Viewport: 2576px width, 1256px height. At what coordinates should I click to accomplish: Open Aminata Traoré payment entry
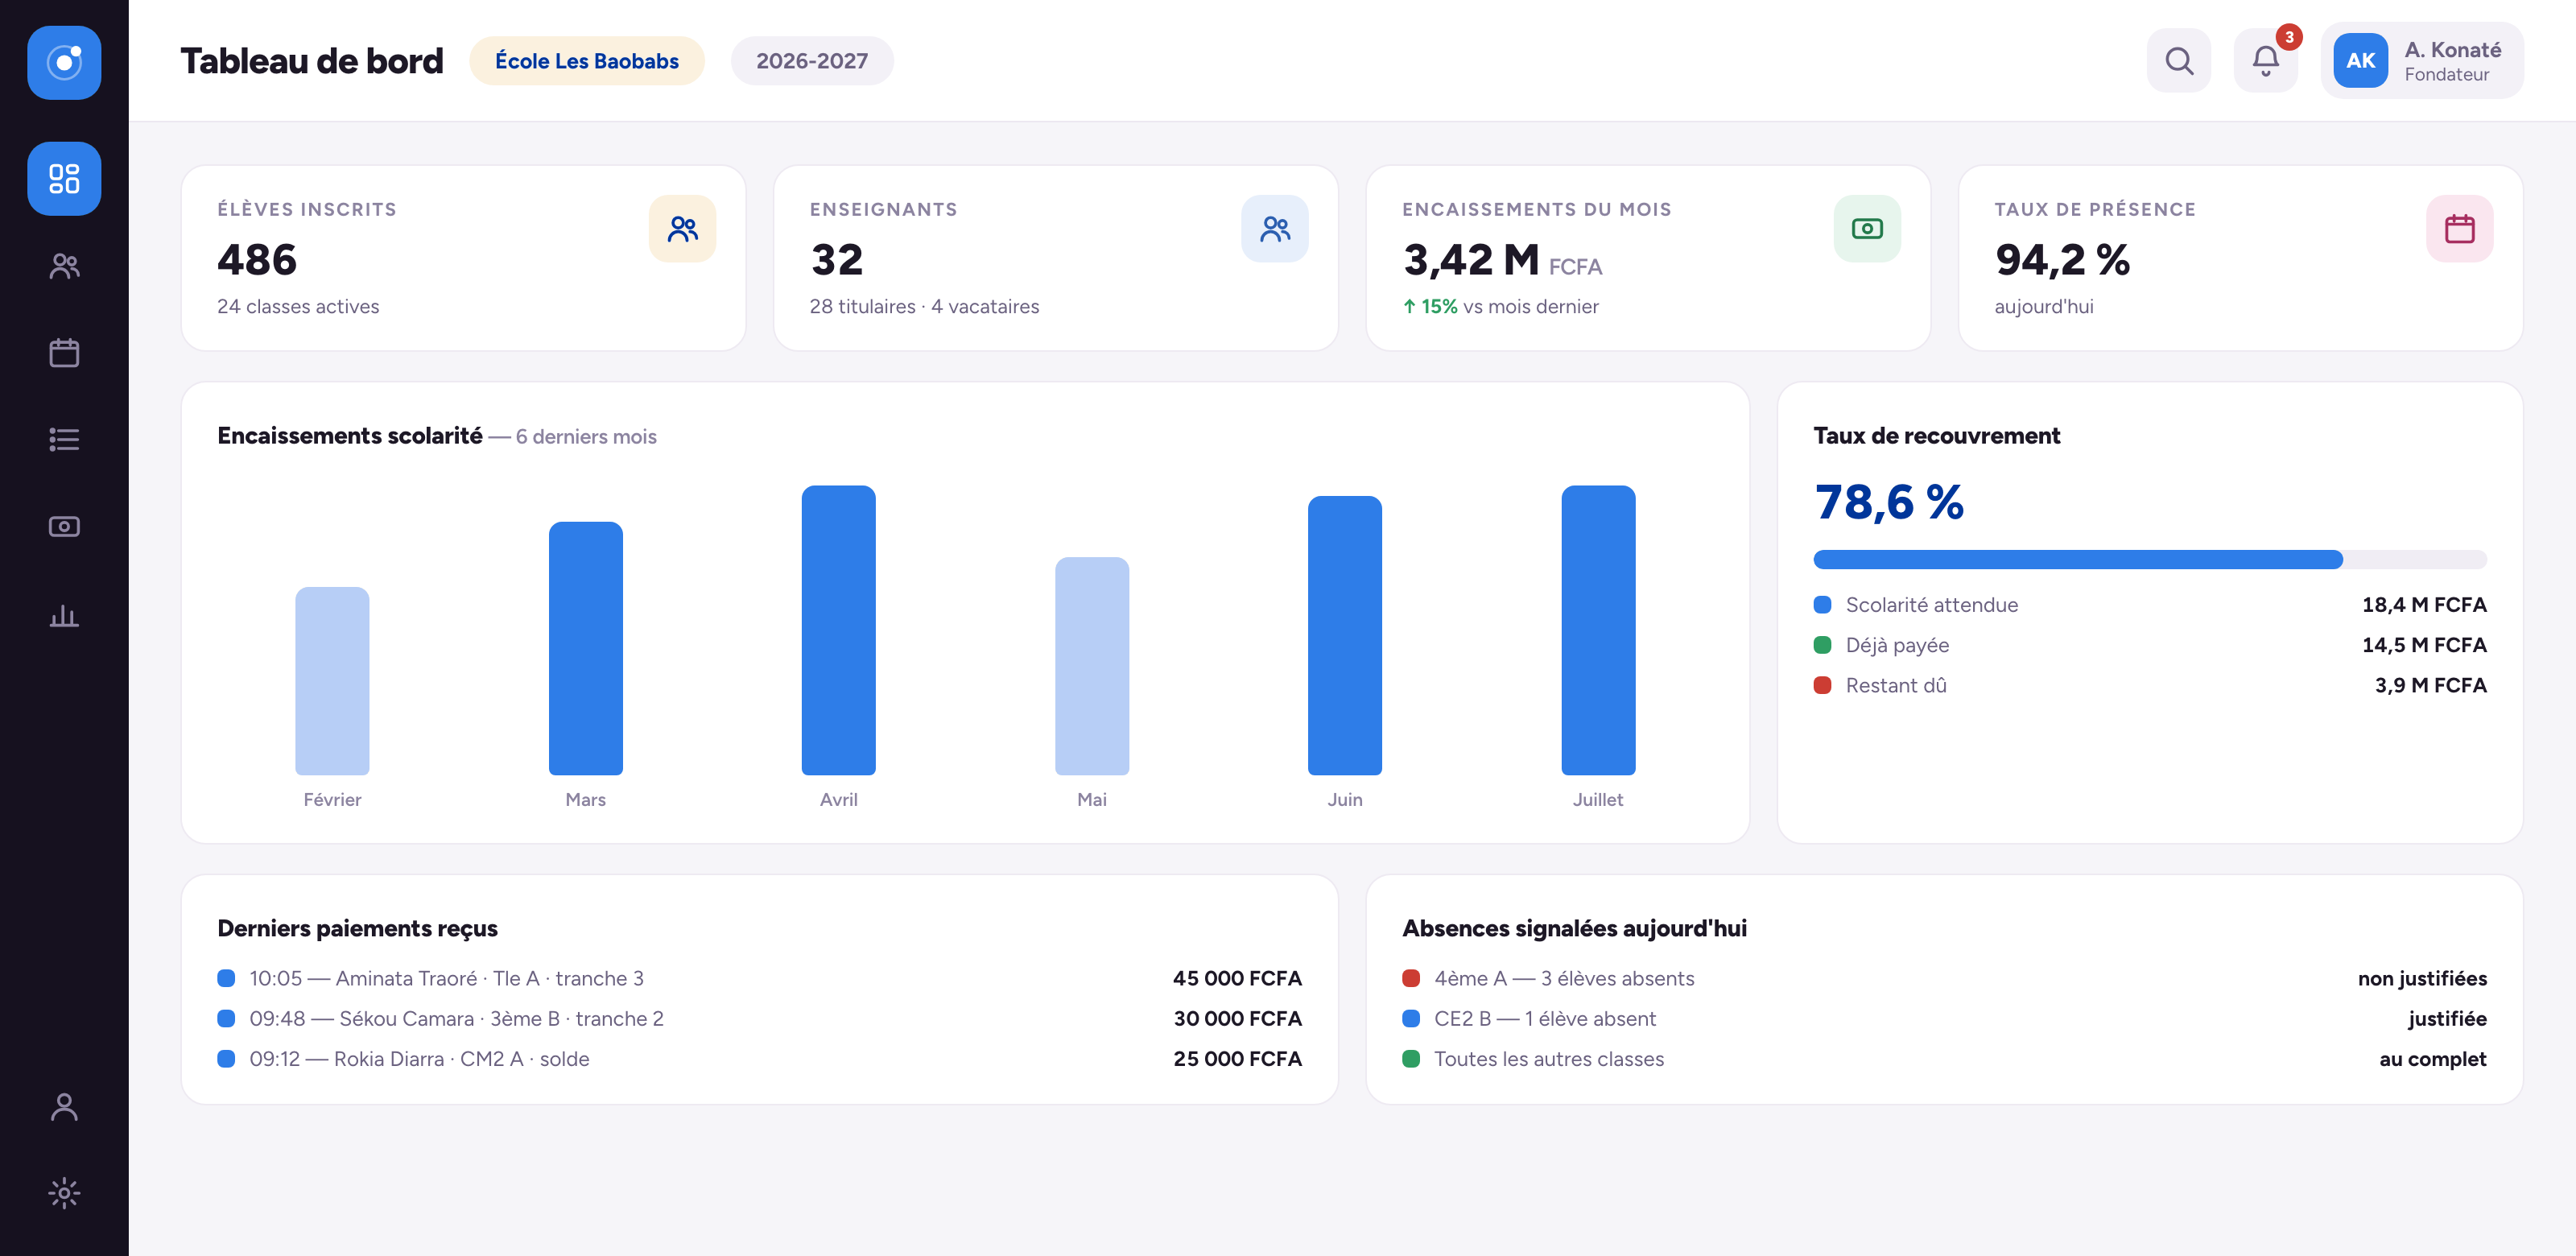point(759,979)
